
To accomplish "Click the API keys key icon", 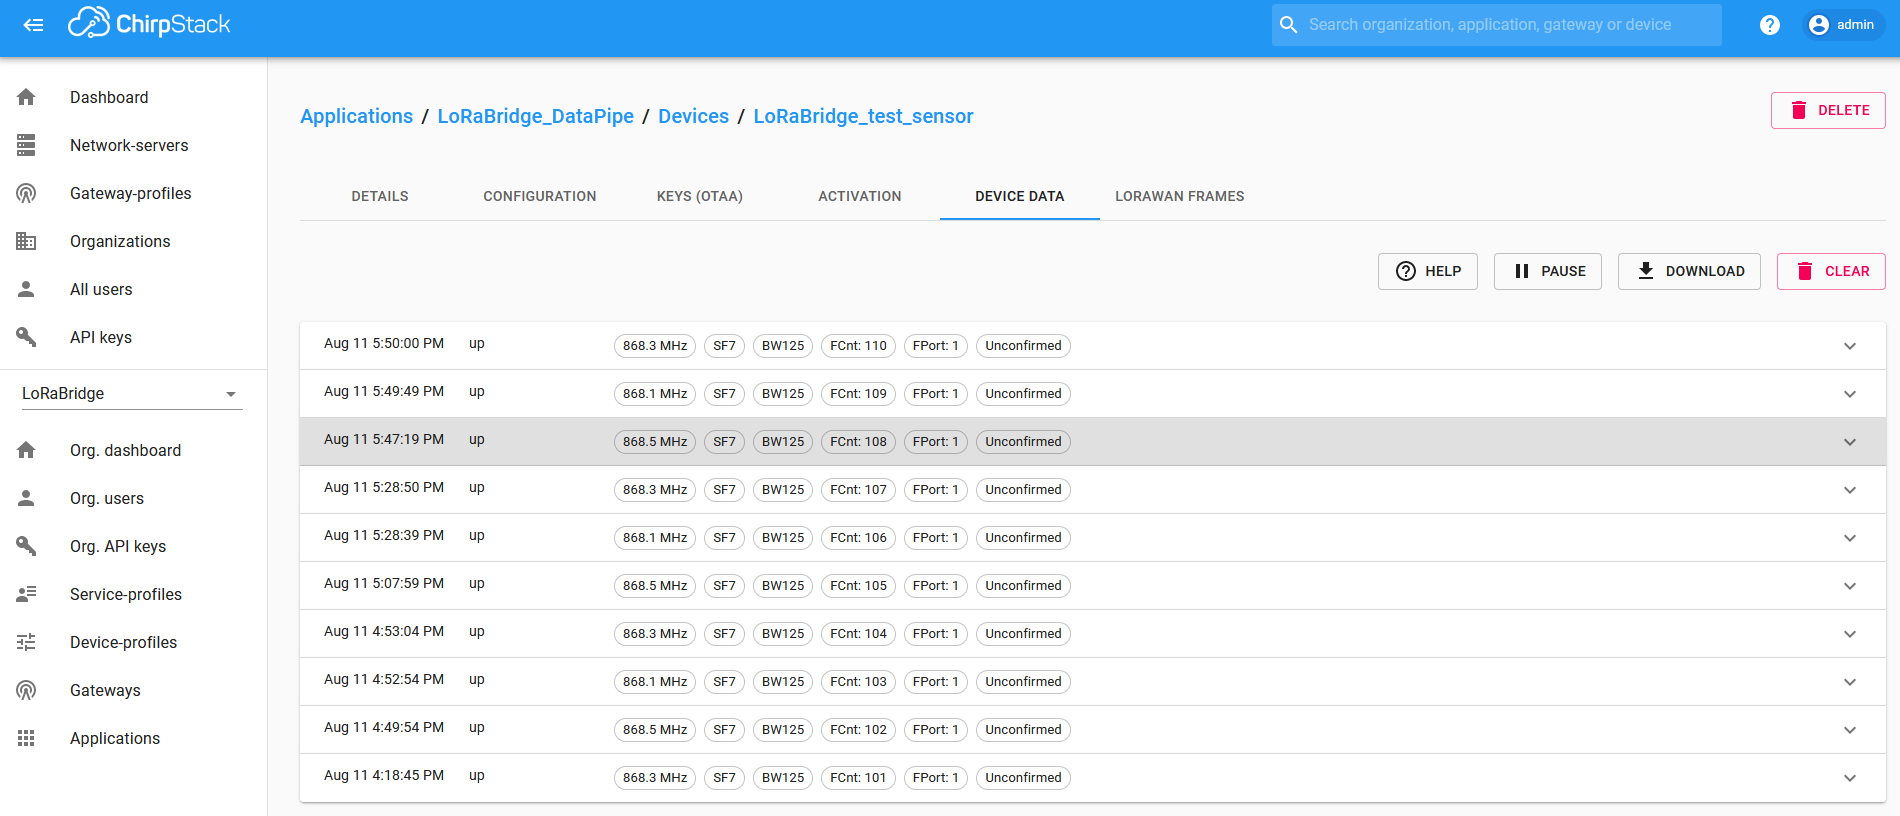I will pyautogui.click(x=26, y=337).
